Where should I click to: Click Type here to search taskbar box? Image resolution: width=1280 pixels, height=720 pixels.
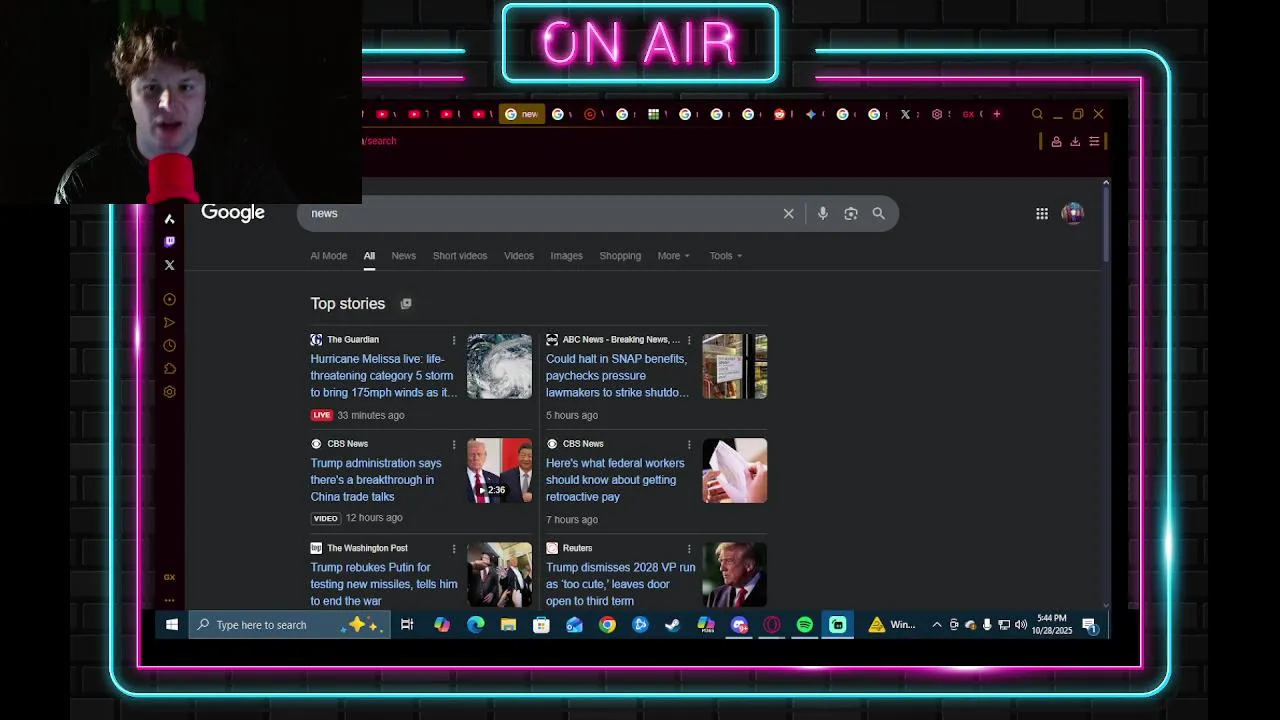coord(290,625)
